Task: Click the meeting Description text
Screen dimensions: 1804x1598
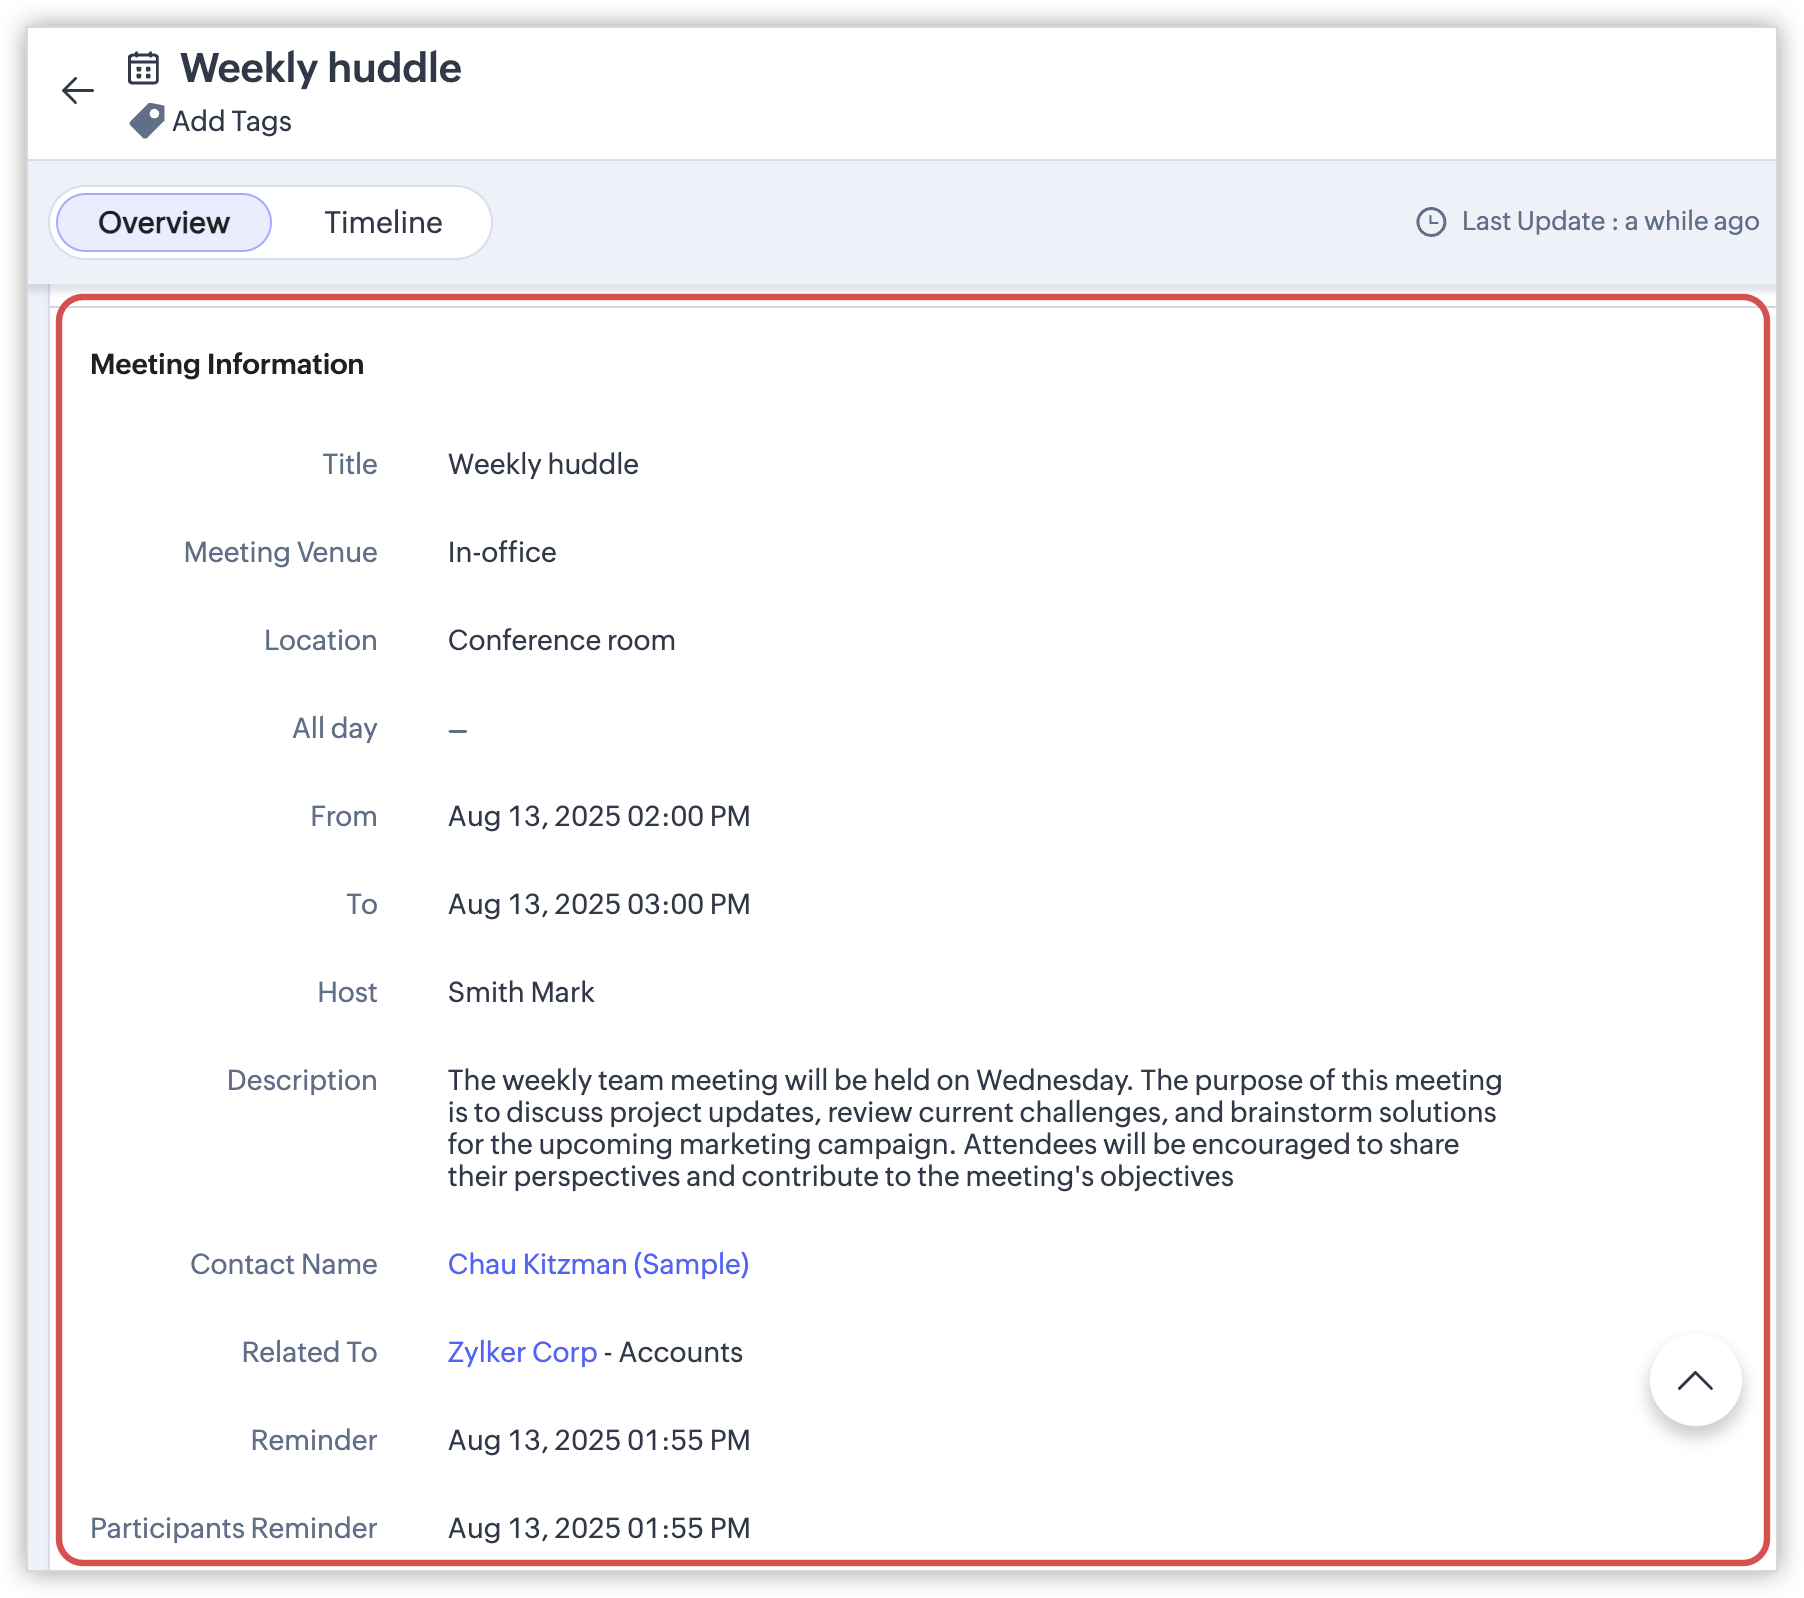Action: [x=974, y=1128]
